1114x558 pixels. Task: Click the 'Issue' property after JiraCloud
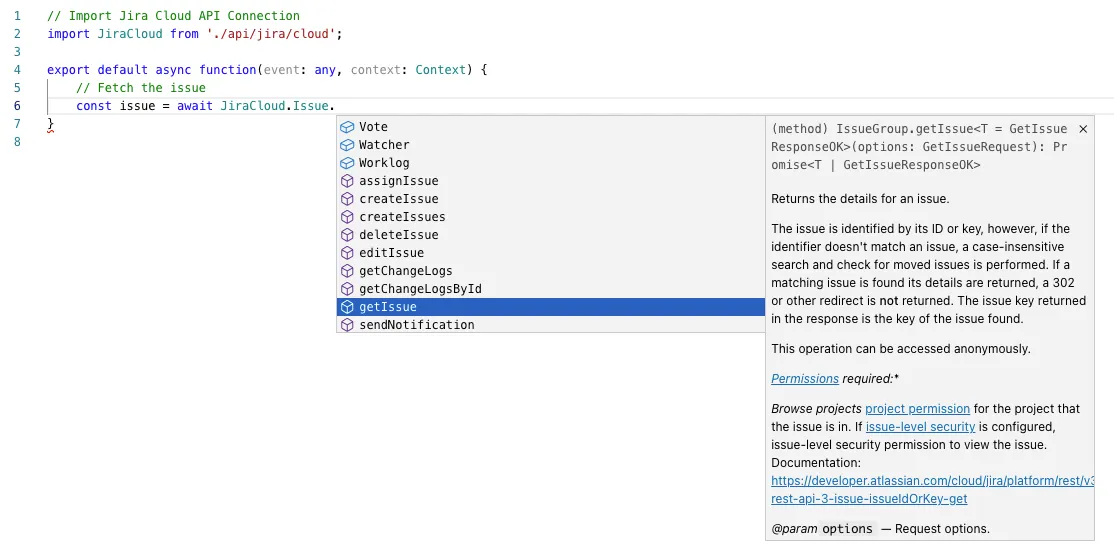(x=310, y=106)
